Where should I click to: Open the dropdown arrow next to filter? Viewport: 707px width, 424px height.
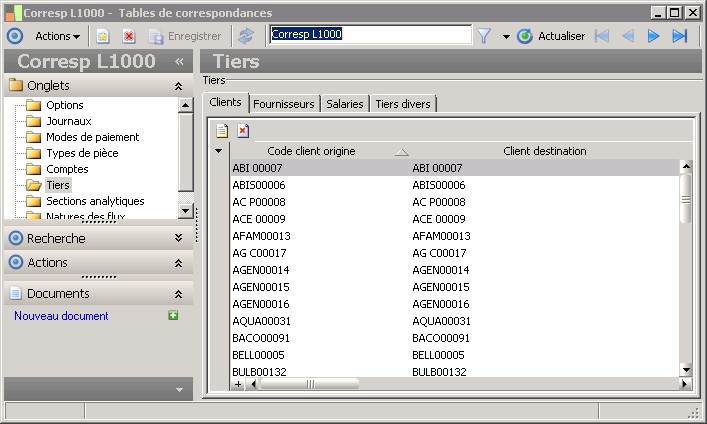[506, 36]
